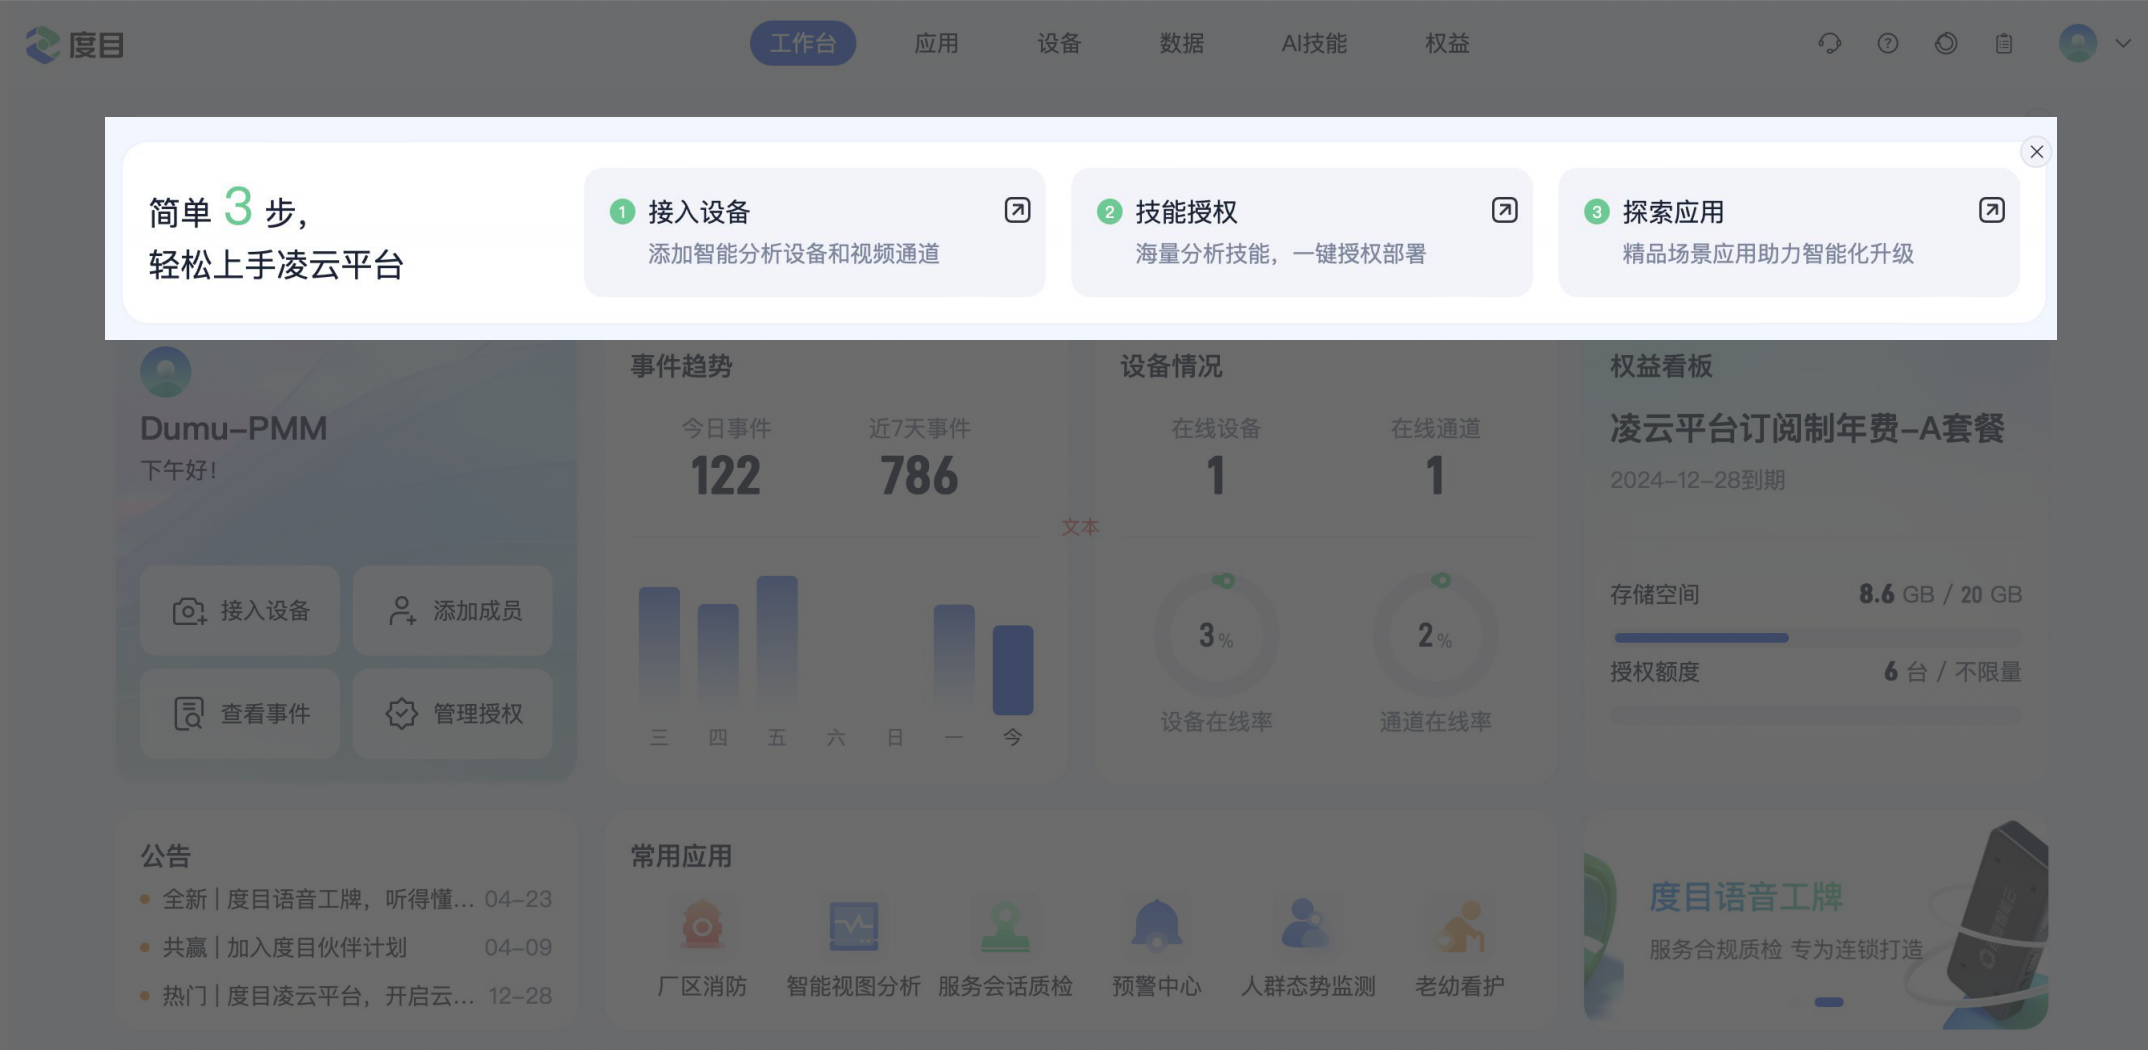2148x1050 pixels.
Task: Select the 探索应用 step title
Action: pos(1673,212)
